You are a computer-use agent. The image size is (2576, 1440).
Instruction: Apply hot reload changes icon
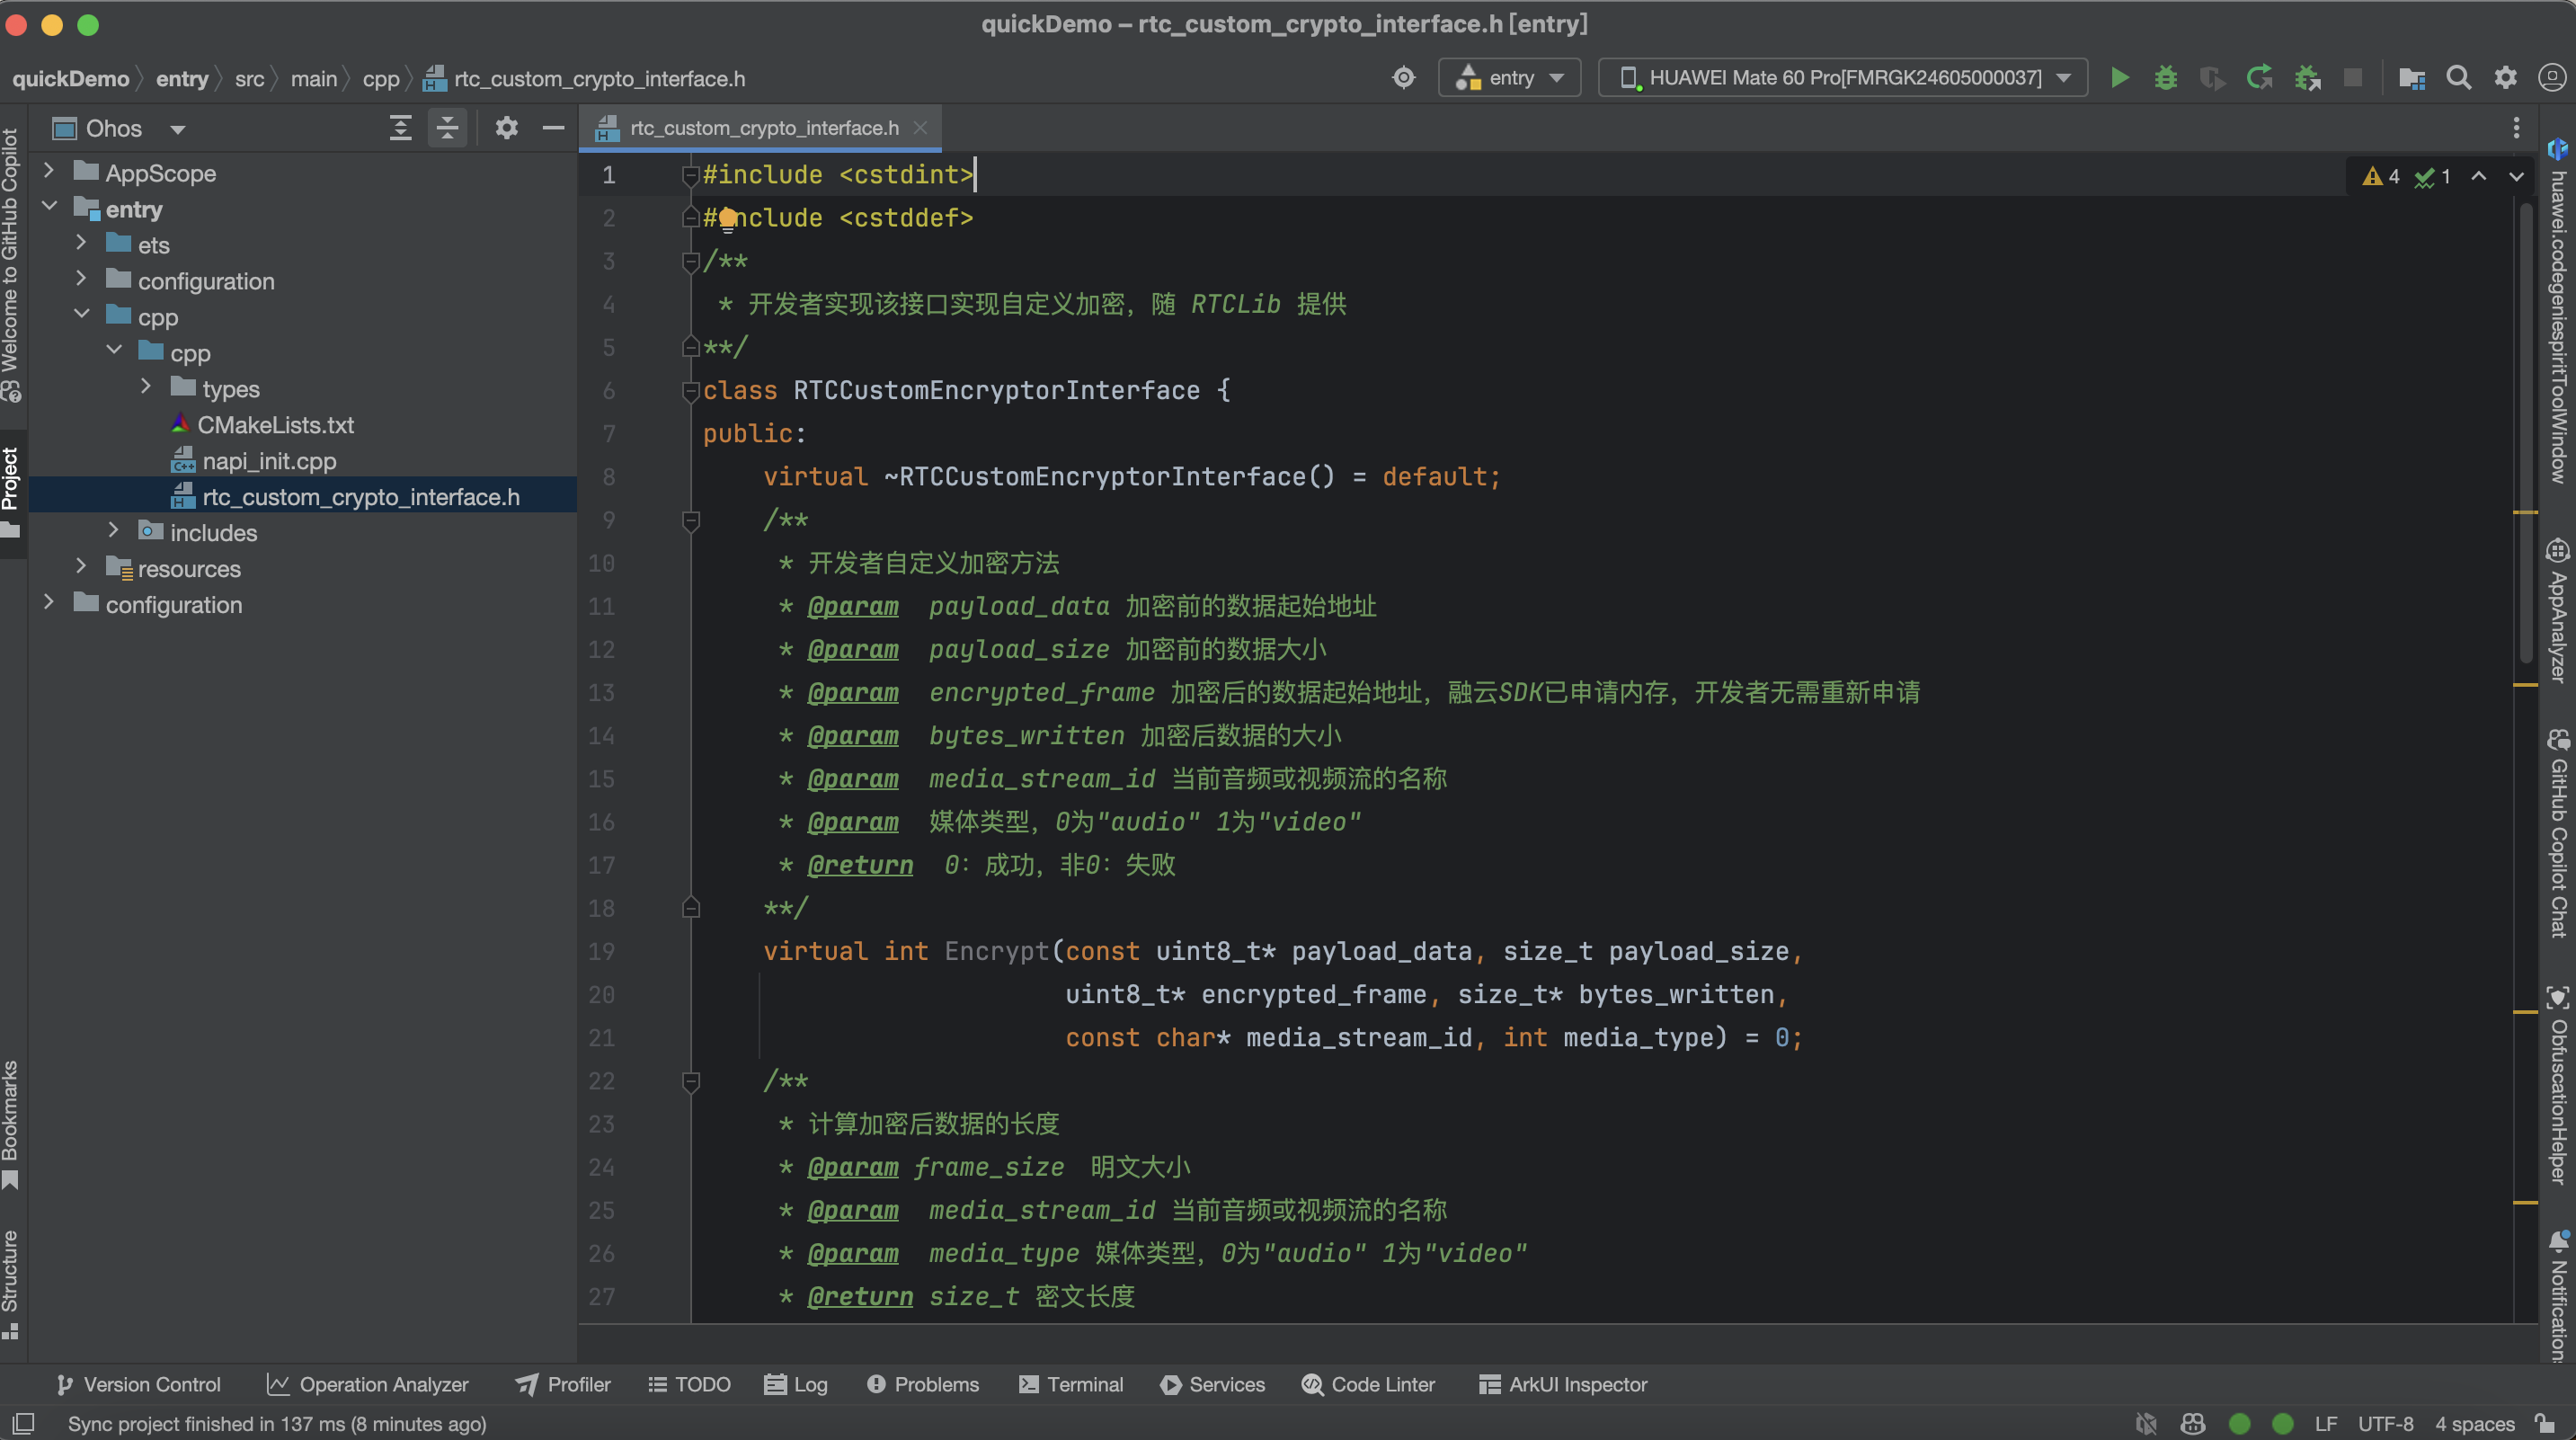tap(2259, 78)
